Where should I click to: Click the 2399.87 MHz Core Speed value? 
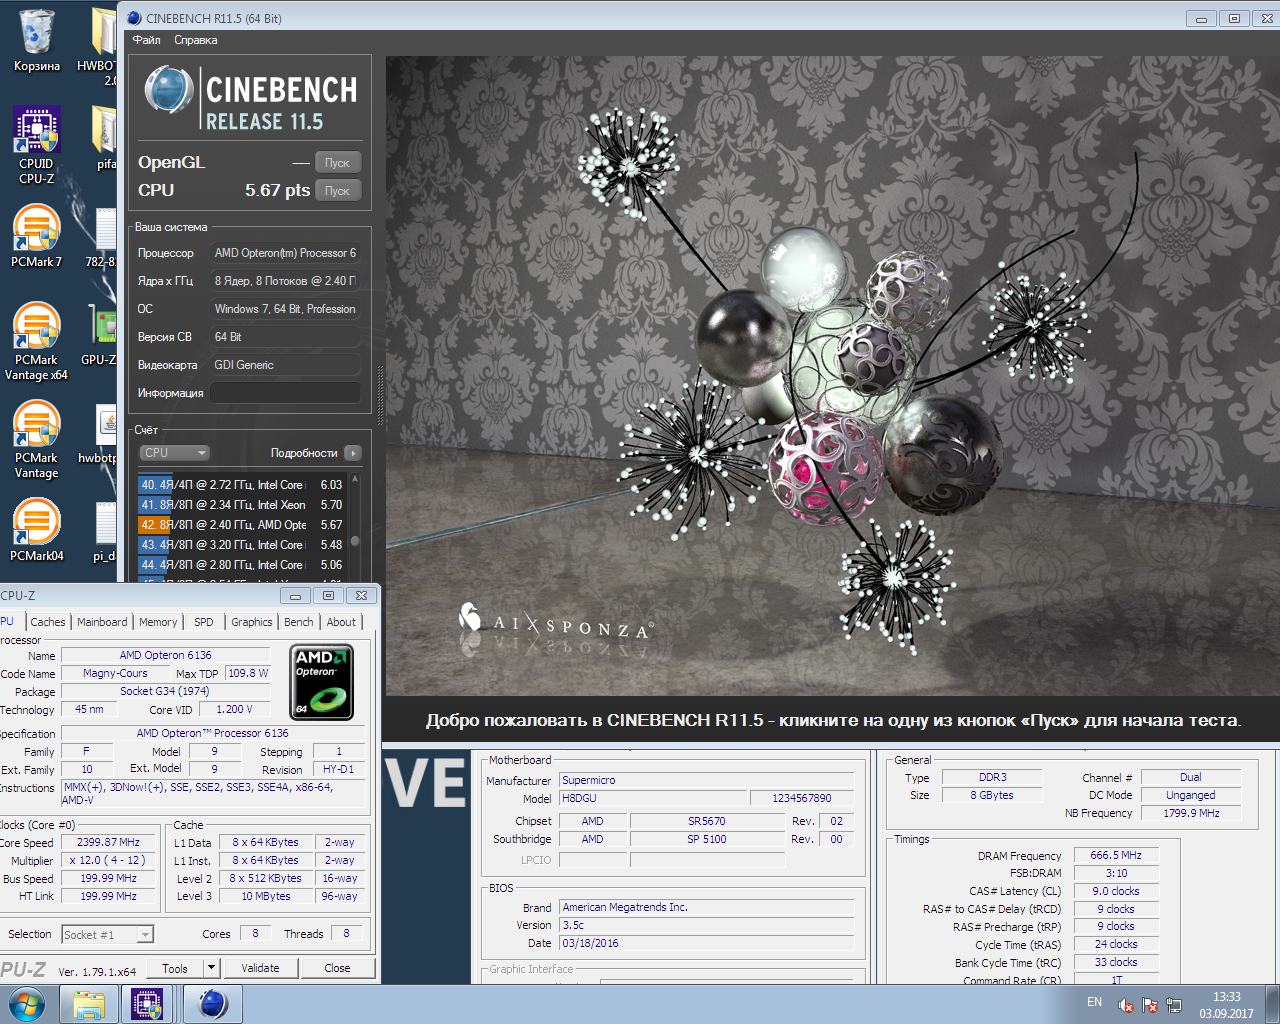point(108,842)
